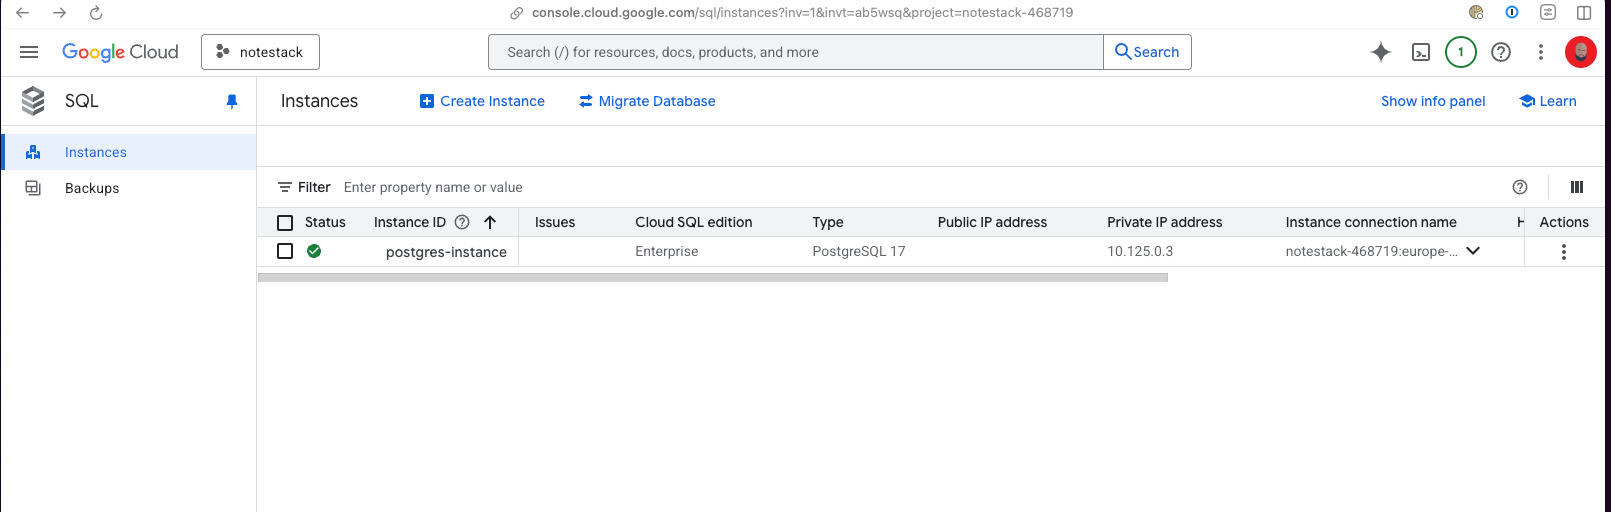Open filter help question mark icon

(x=1520, y=187)
